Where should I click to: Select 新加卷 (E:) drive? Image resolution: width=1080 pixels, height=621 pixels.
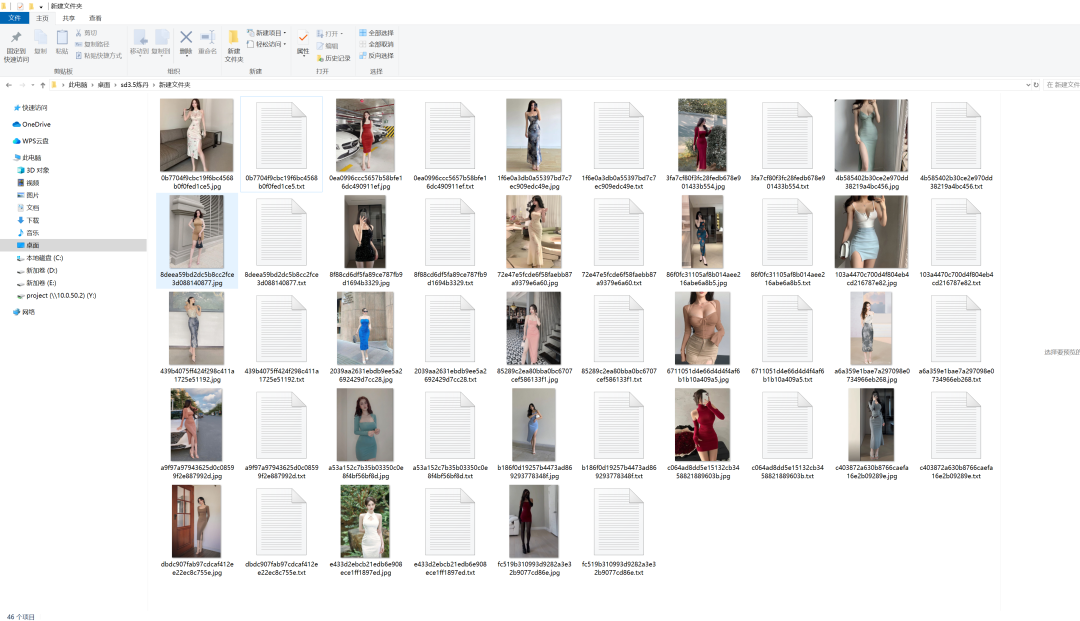(x=41, y=283)
